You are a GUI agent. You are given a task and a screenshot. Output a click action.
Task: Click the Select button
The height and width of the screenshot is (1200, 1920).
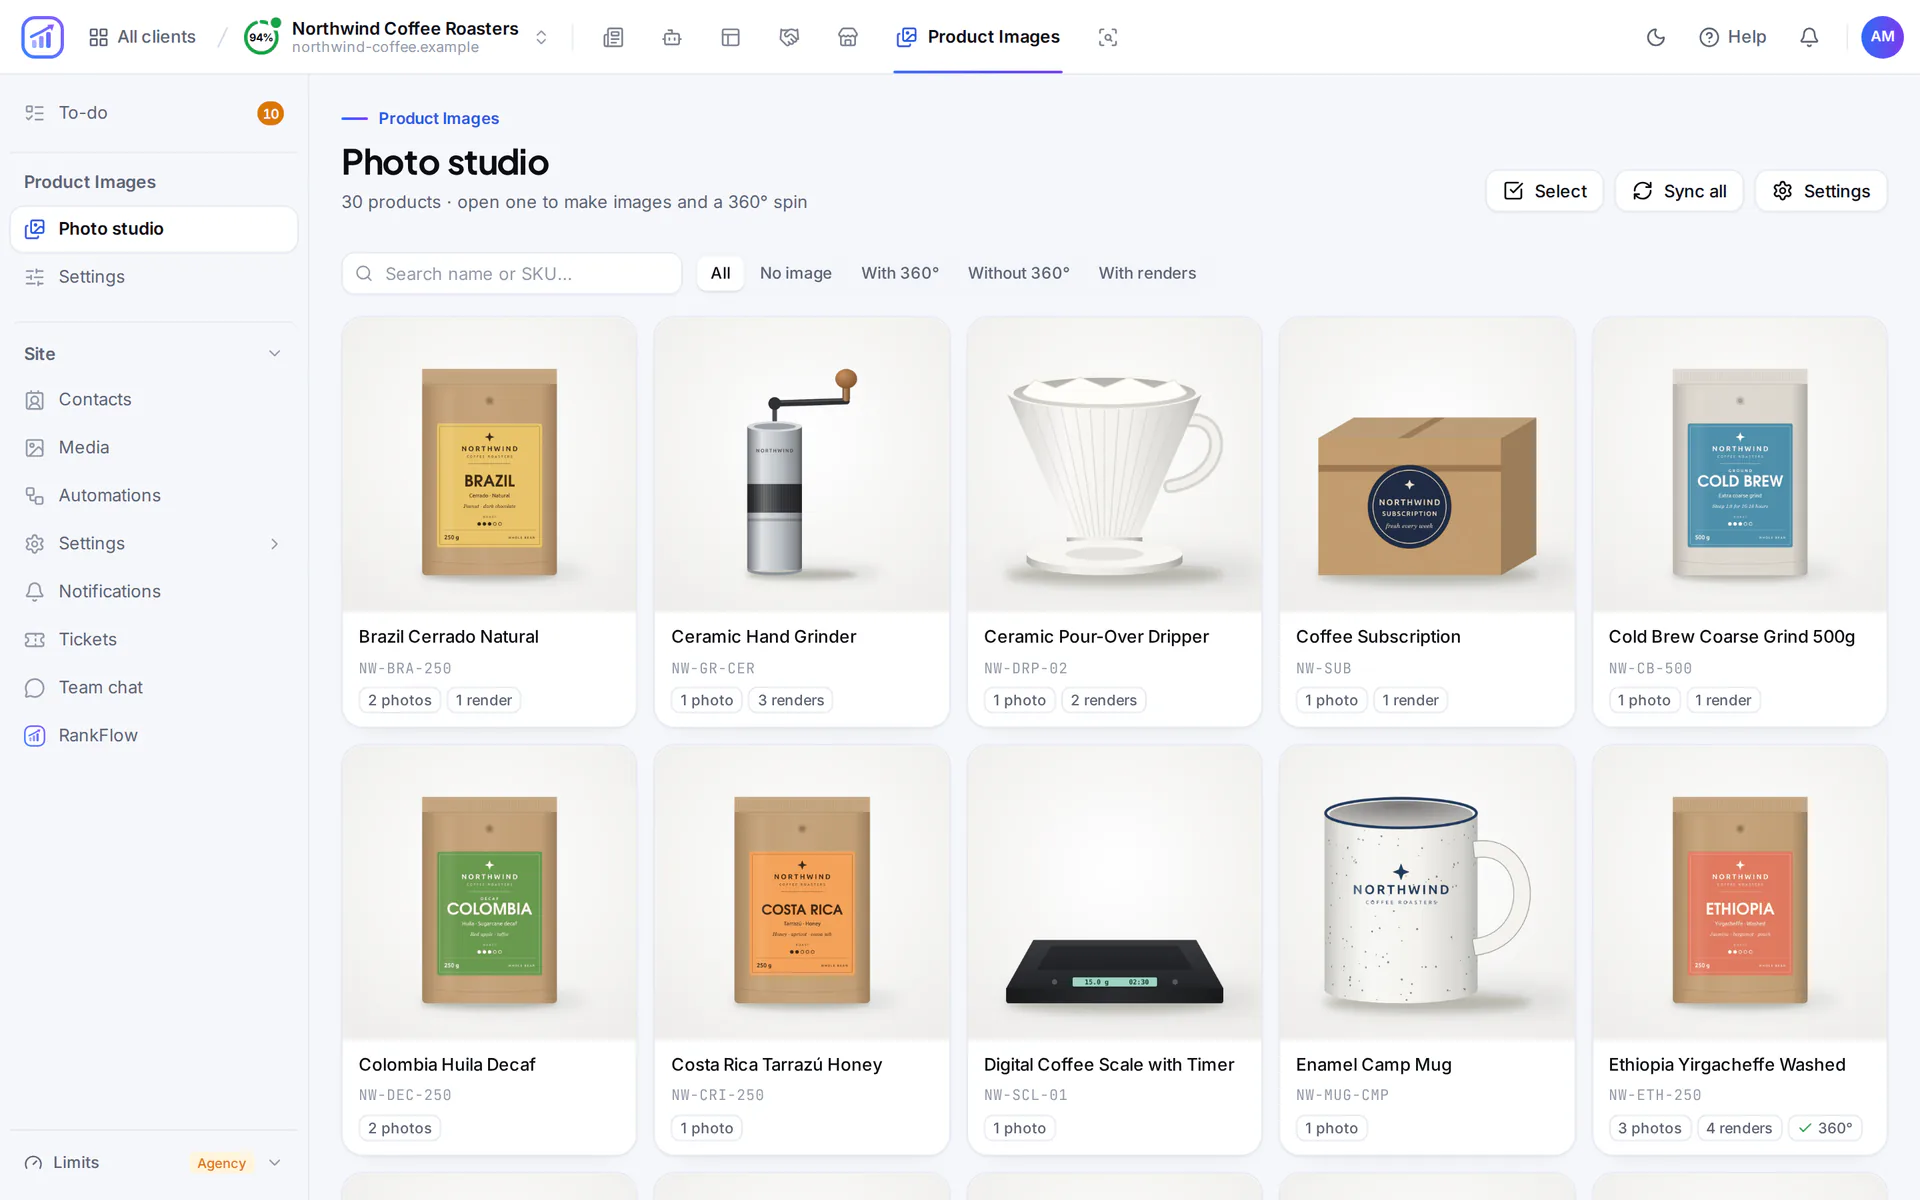1545,191
